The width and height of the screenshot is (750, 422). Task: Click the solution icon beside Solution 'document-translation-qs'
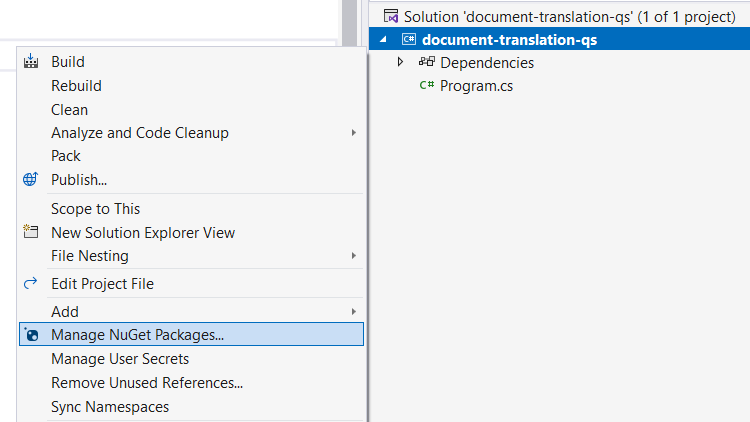(x=389, y=17)
